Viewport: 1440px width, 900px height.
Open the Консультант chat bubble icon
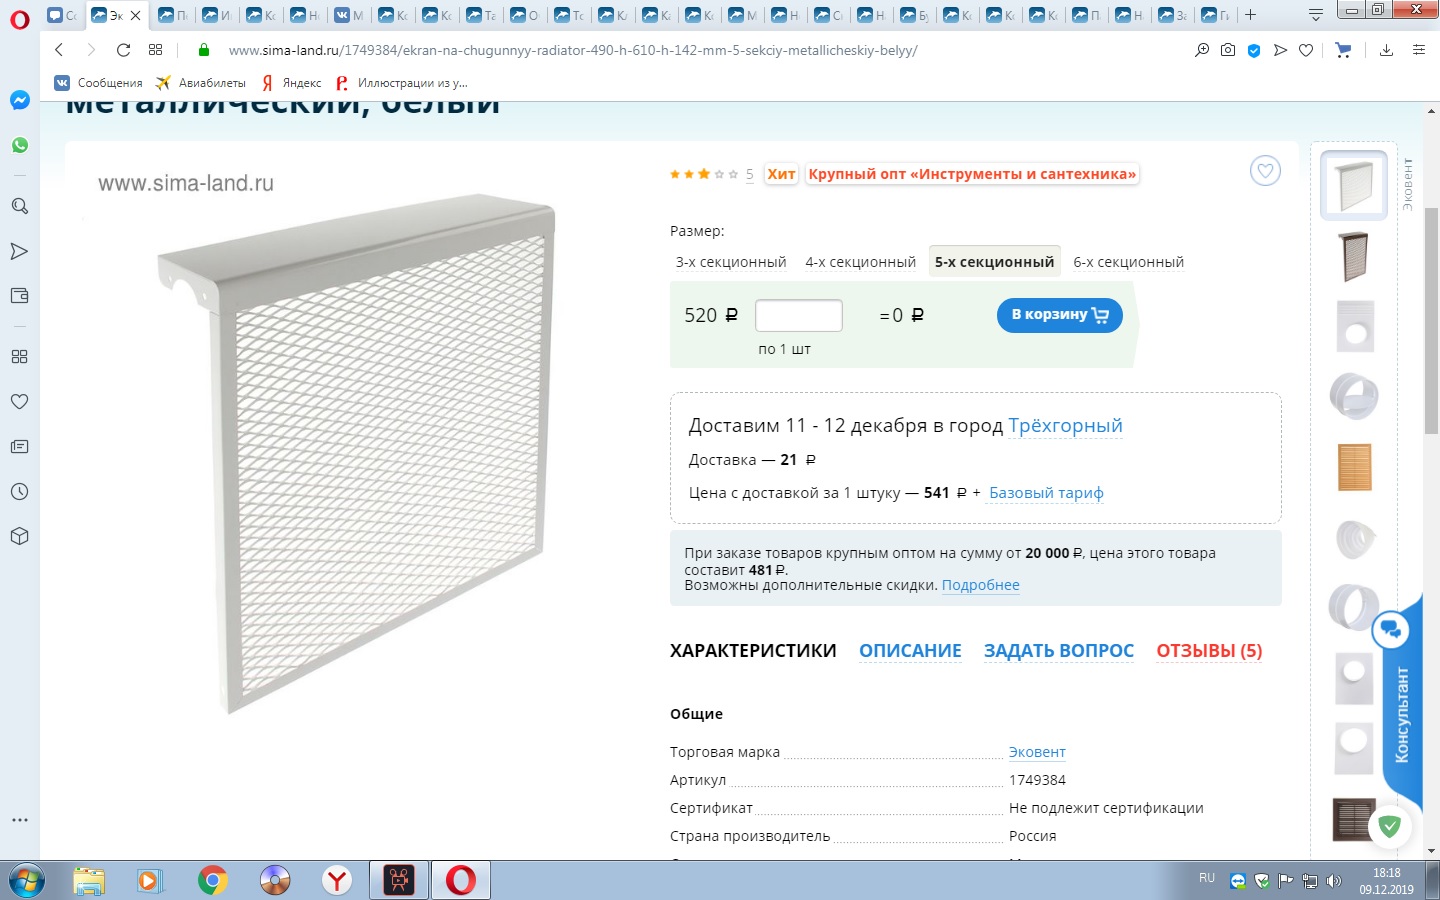click(x=1391, y=630)
